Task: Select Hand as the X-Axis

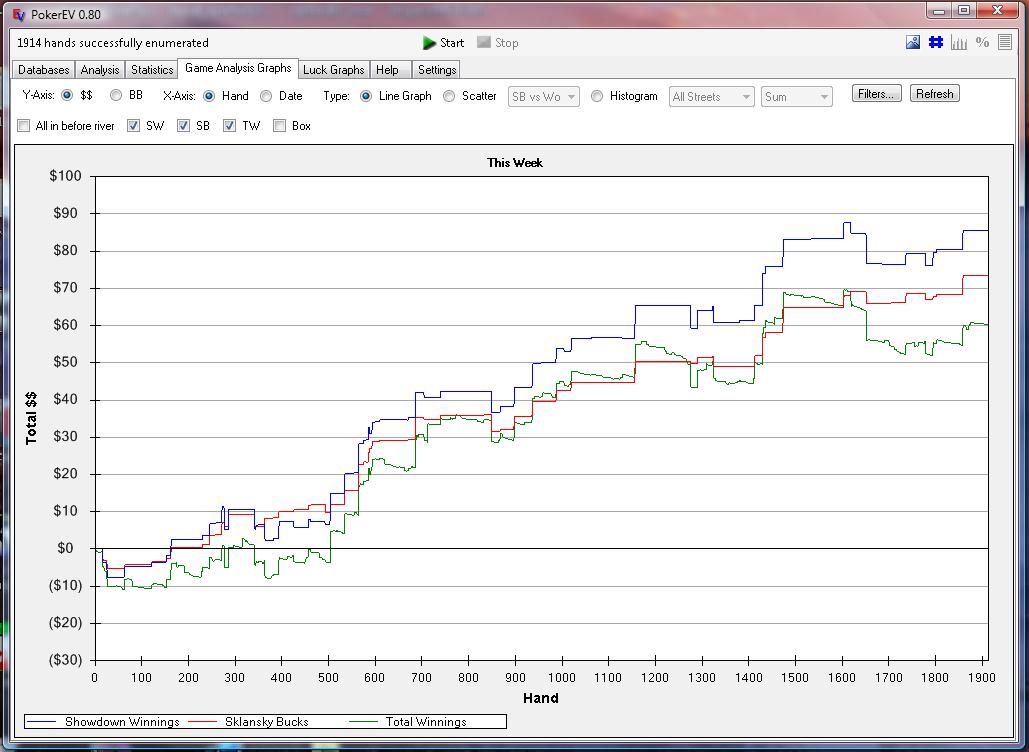Action: pos(209,96)
